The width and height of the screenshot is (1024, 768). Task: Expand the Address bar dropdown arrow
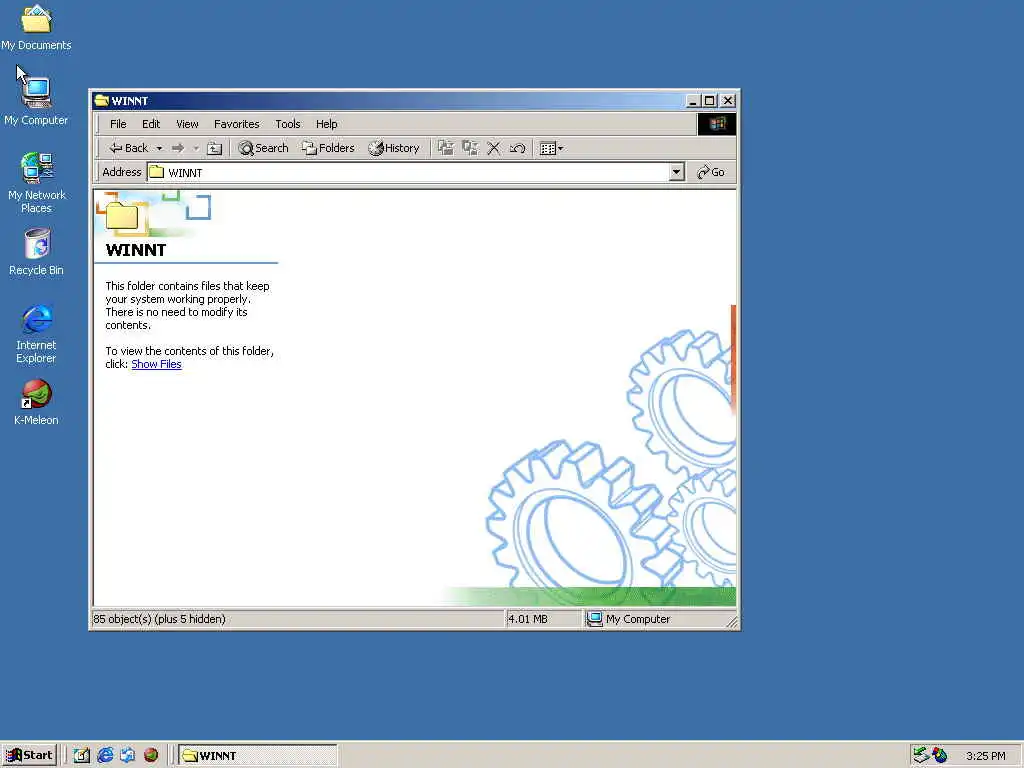pyautogui.click(x=677, y=172)
